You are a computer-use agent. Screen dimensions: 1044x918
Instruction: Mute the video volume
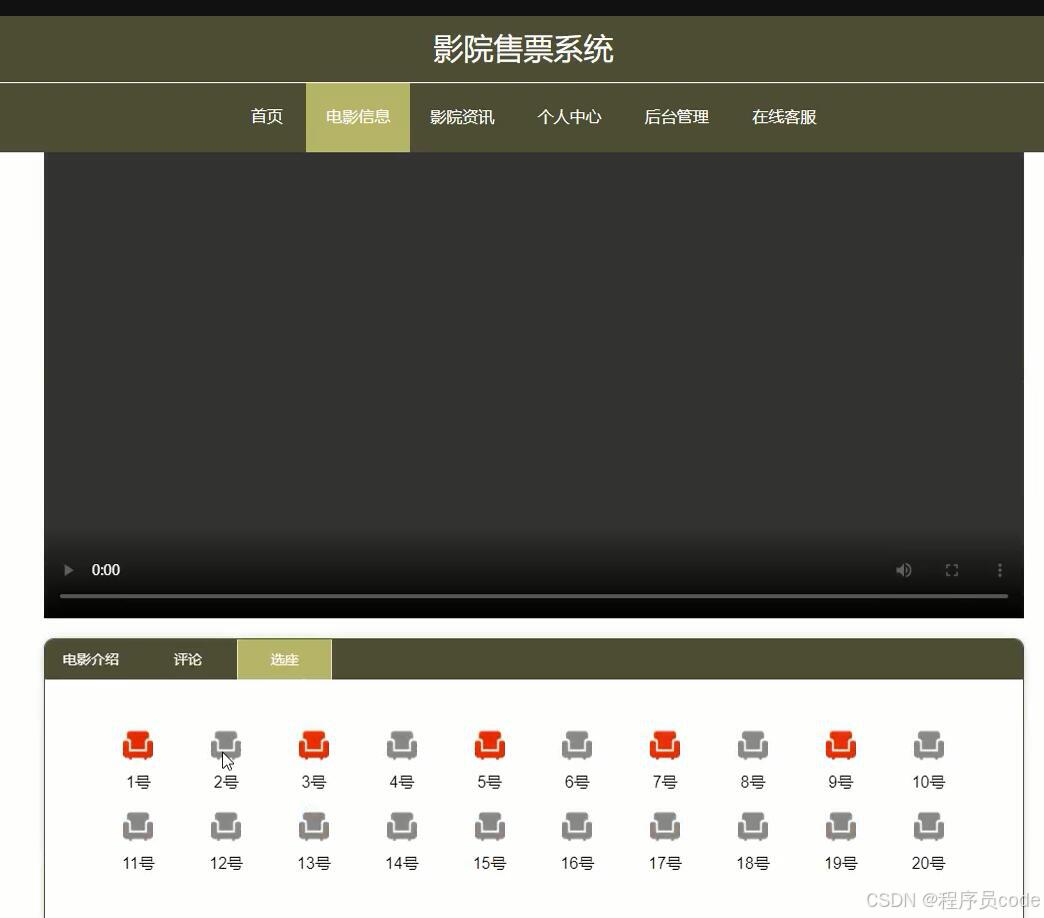(904, 570)
